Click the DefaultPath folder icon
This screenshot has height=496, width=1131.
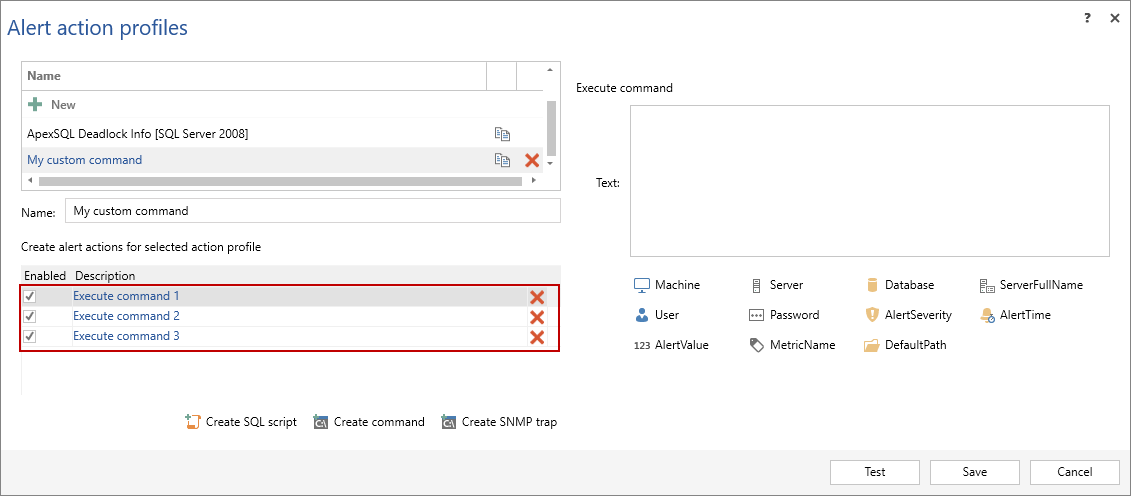click(x=873, y=345)
